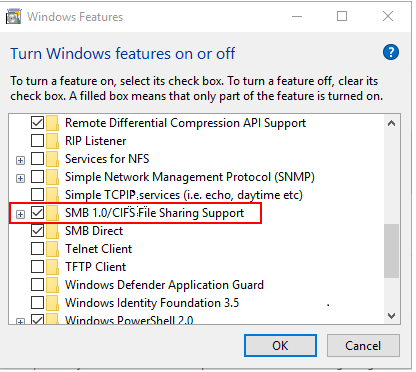Screen dimensions: 416x372
Task: Click the Windows Features title bar icon
Action: click(x=14, y=17)
